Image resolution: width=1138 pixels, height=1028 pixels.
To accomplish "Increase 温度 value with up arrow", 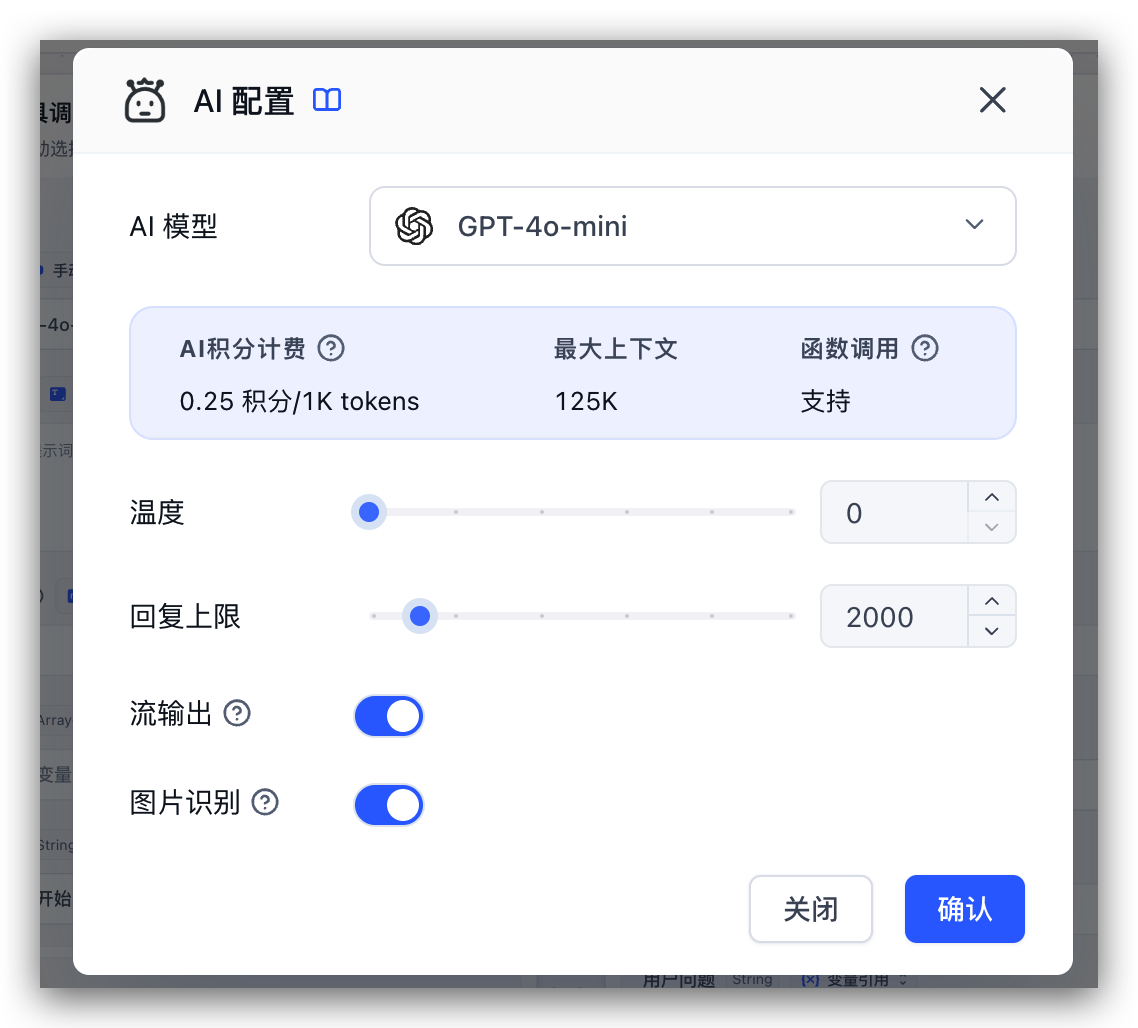I will pyautogui.click(x=992, y=498).
